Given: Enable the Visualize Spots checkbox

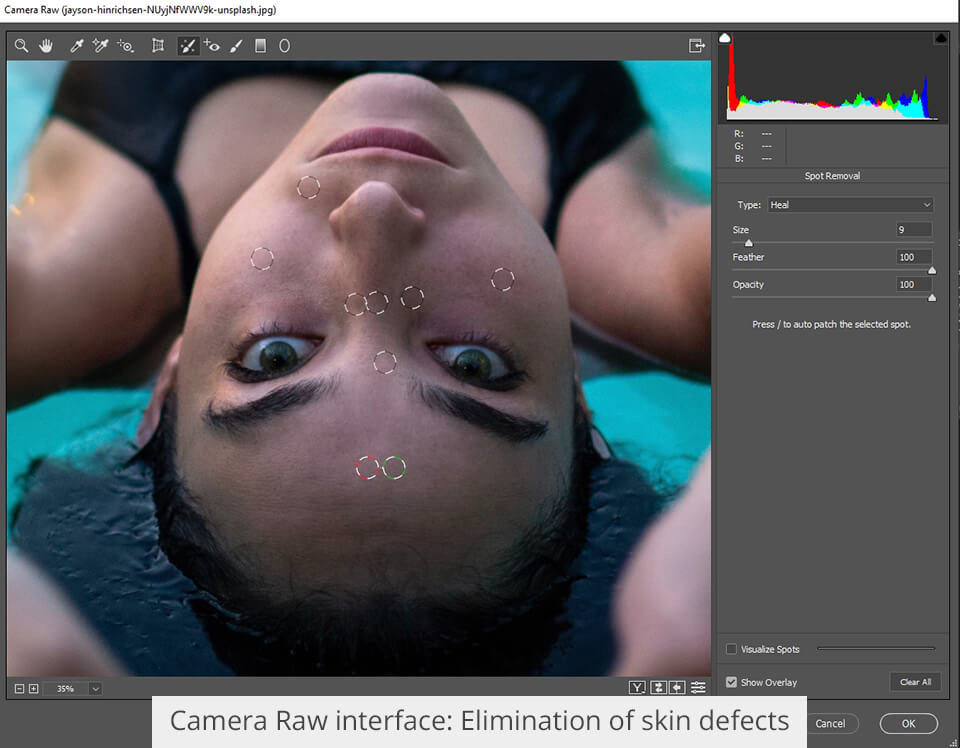Looking at the screenshot, I should 732,649.
